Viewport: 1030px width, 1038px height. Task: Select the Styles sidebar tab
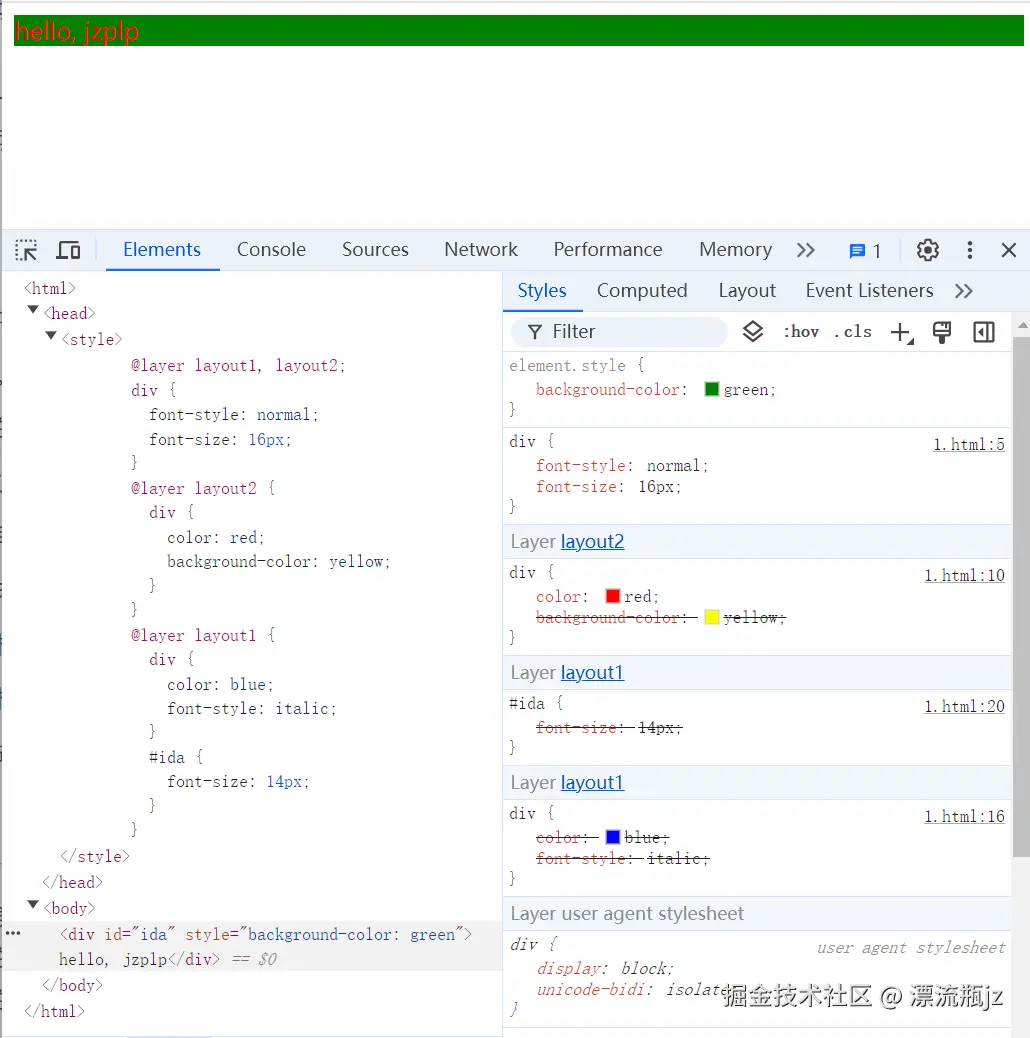[541, 291]
